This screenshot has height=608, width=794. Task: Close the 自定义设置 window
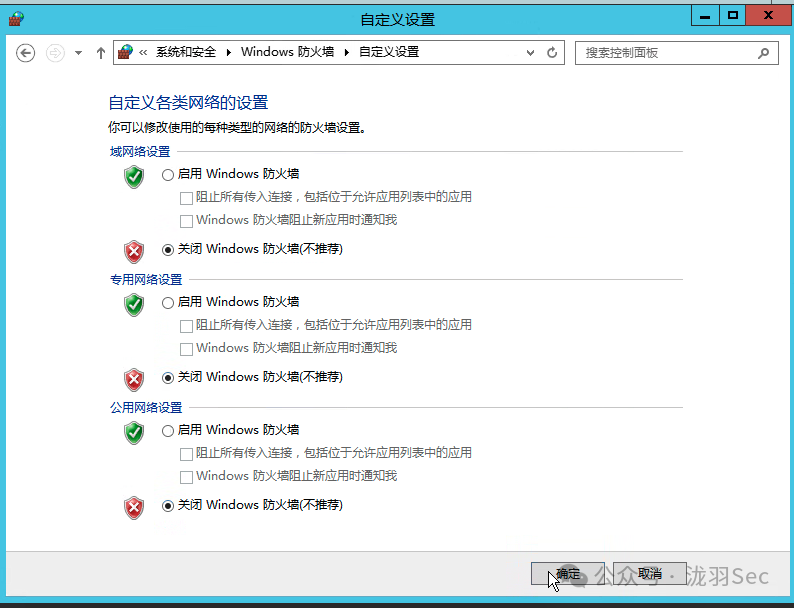click(x=768, y=16)
